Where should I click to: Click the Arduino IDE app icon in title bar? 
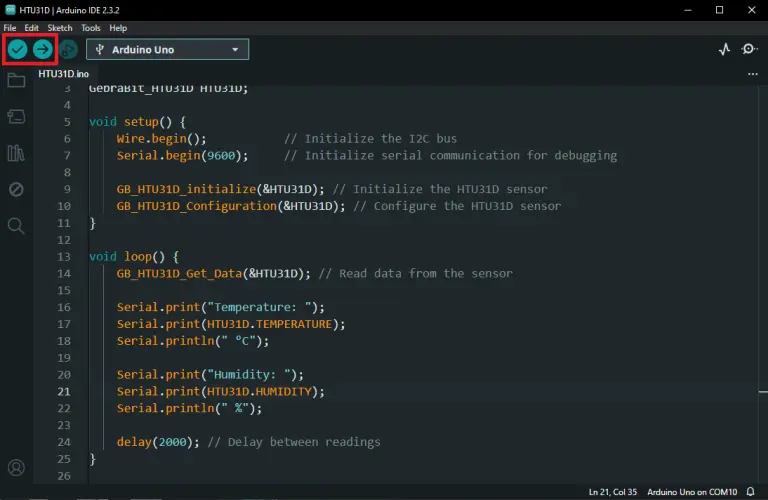click(x=10, y=10)
